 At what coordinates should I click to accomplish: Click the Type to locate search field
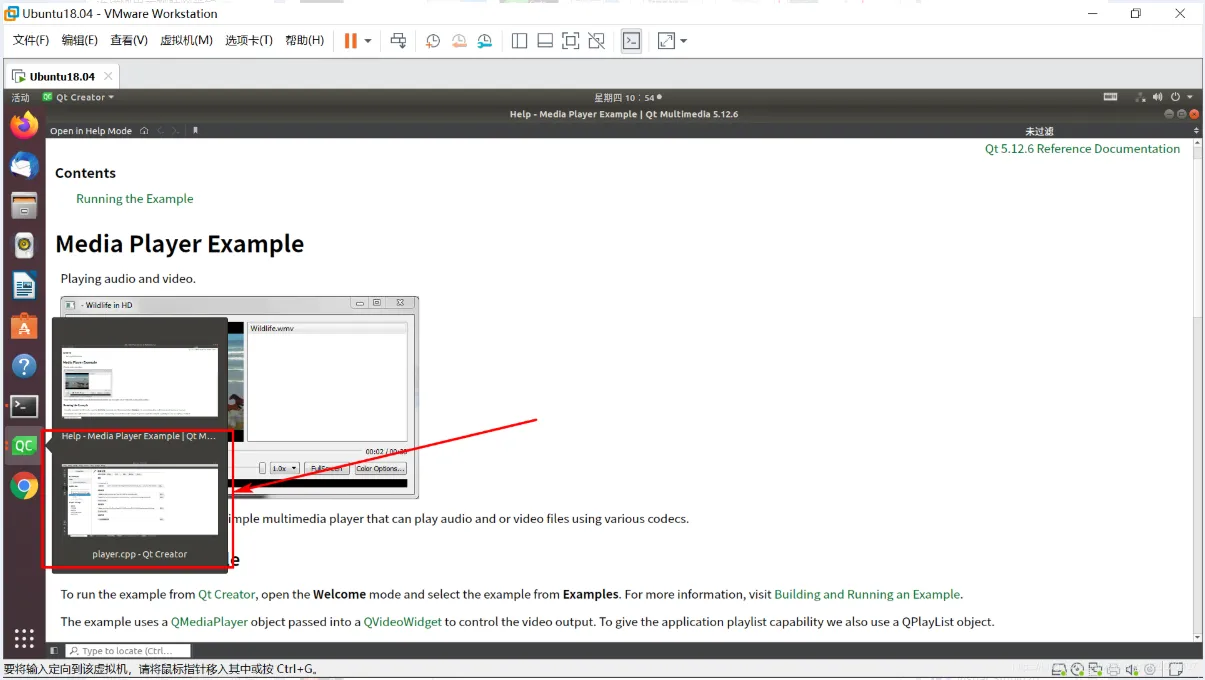pos(128,651)
